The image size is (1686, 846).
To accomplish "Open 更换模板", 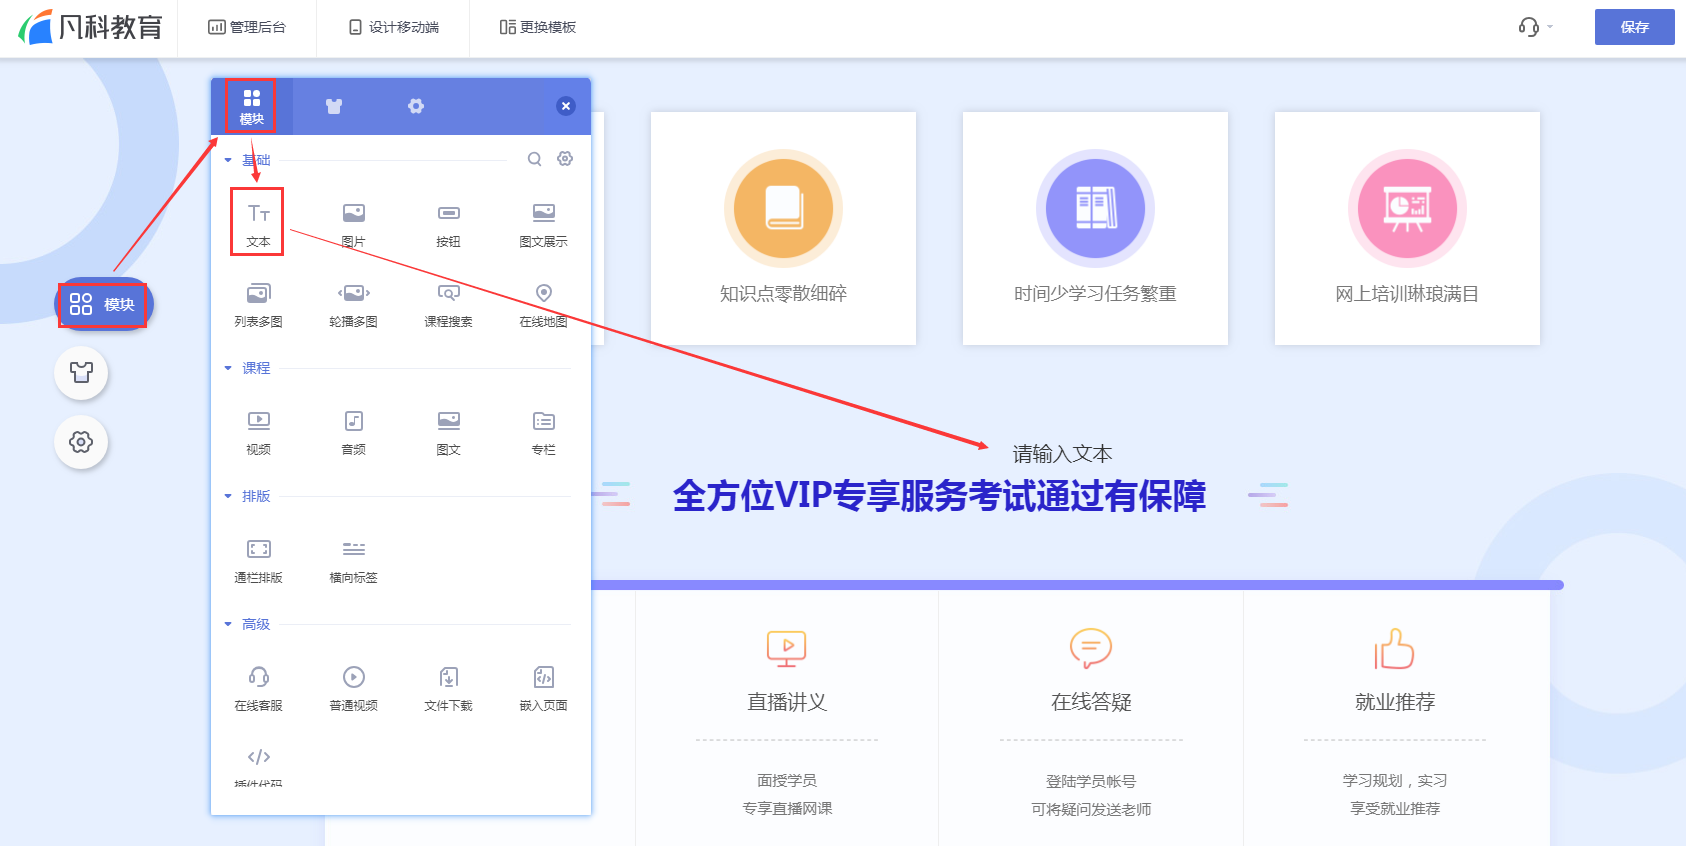I will (538, 27).
